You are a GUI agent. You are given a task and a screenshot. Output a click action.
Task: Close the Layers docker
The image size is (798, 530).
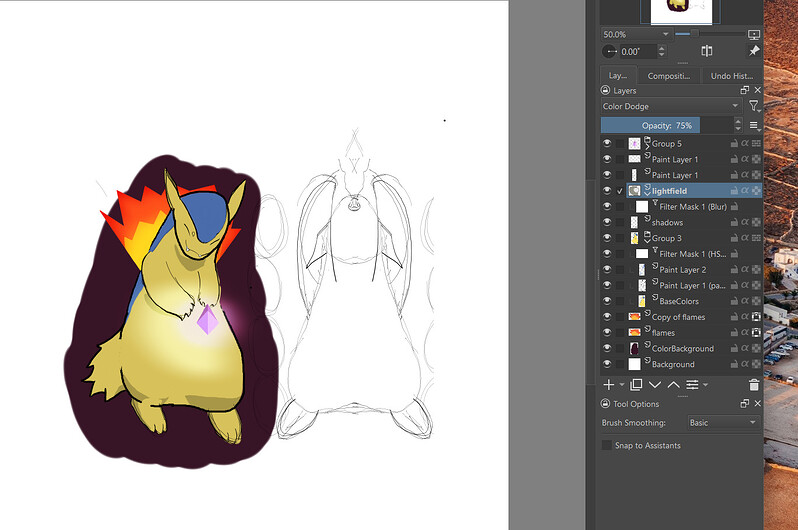coord(757,90)
